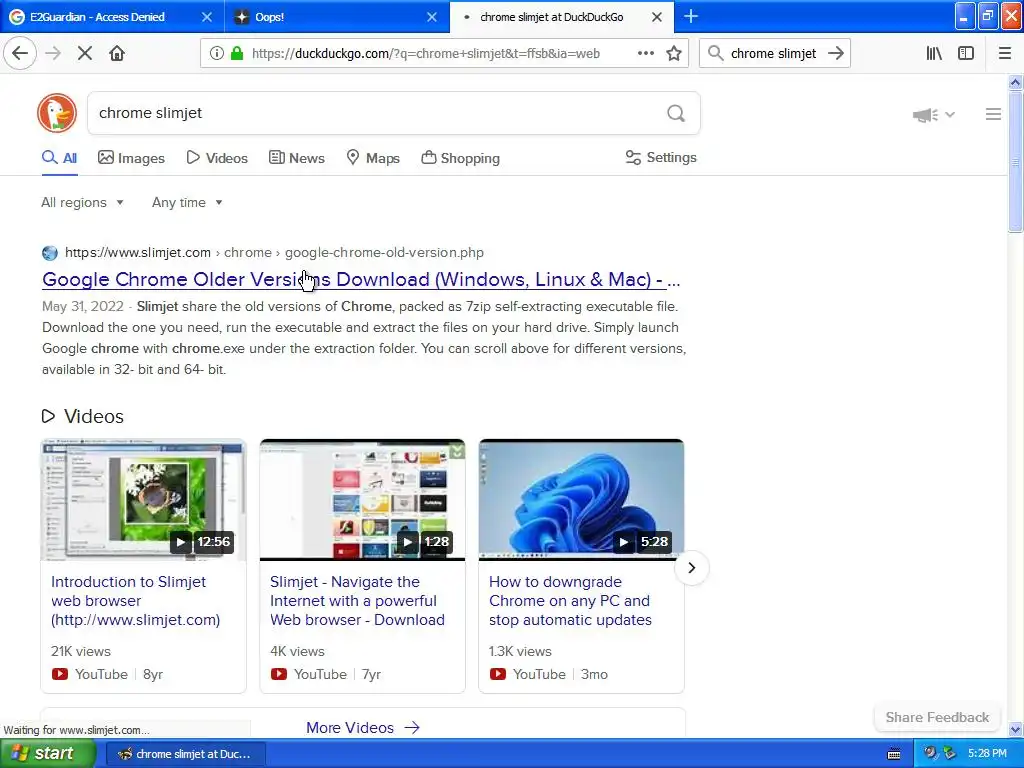Click the magnifier in the Firefox search box
The width and height of the screenshot is (1024, 768).
coord(716,53)
